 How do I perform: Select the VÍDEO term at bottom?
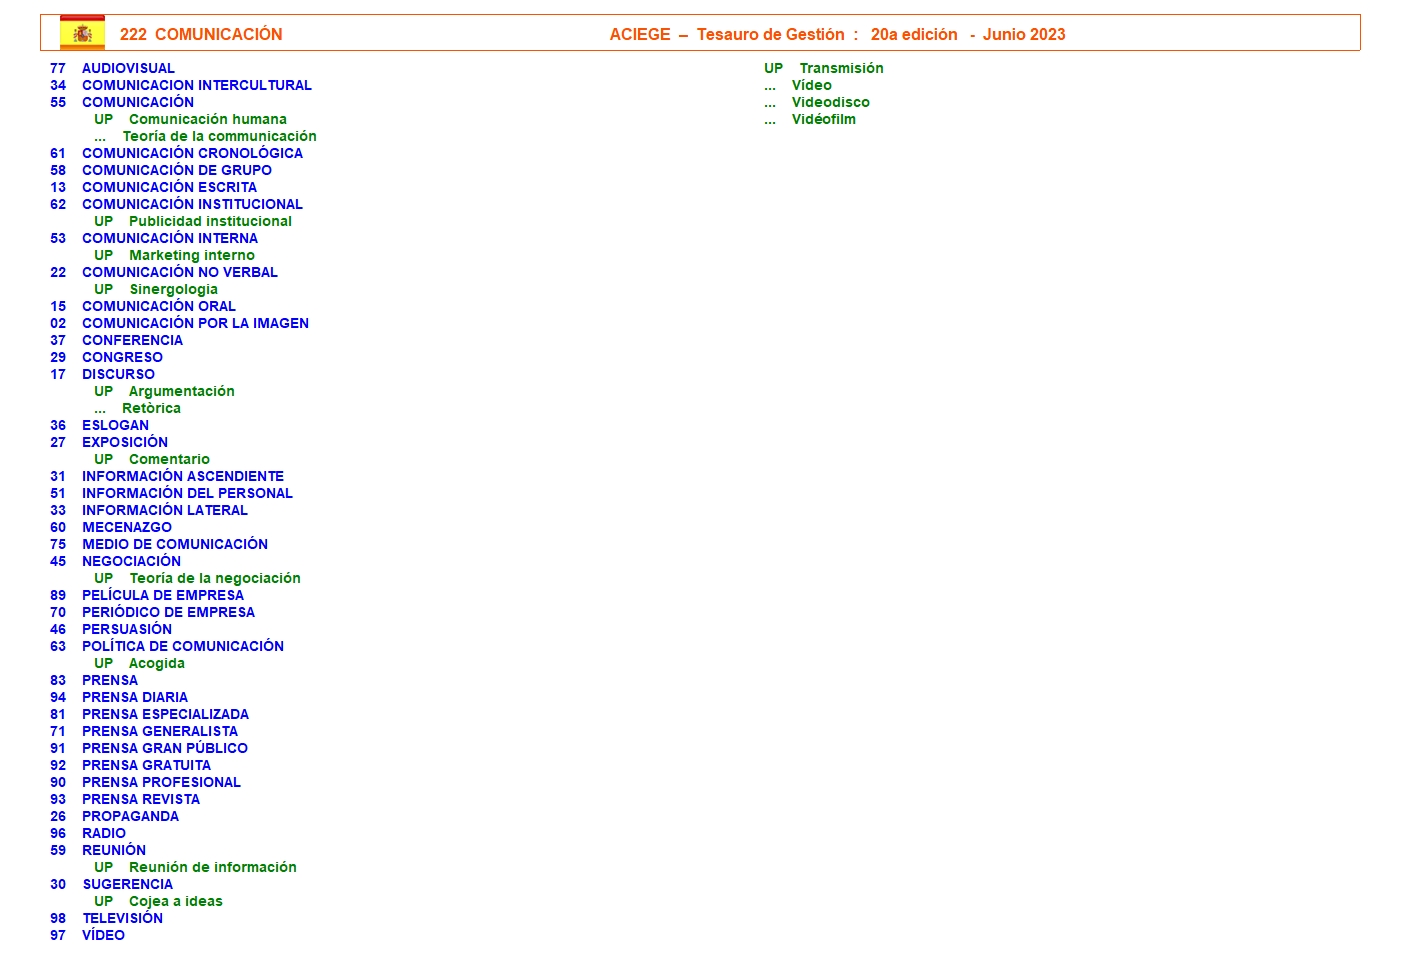103,935
